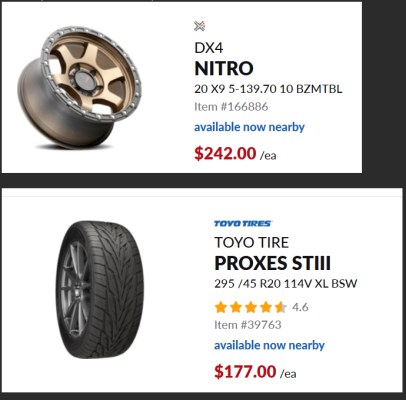
Task: Click wheel's available now nearby link
Action: click(x=249, y=127)
